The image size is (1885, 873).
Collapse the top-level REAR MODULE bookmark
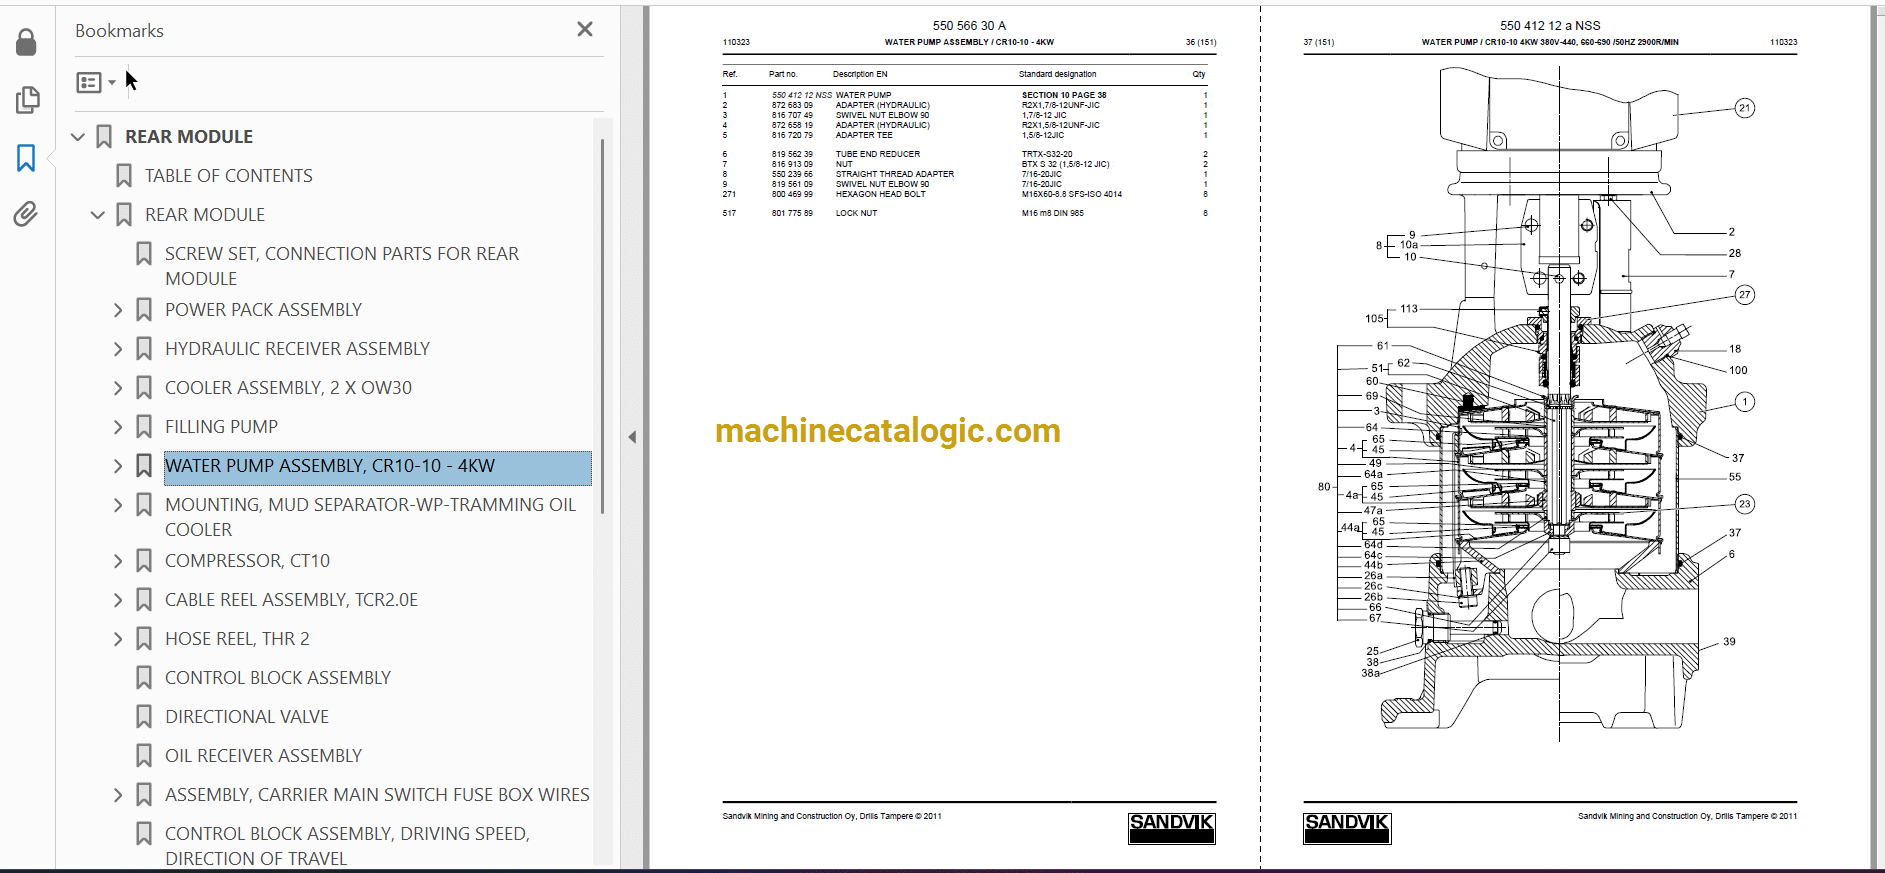point(78,137)
